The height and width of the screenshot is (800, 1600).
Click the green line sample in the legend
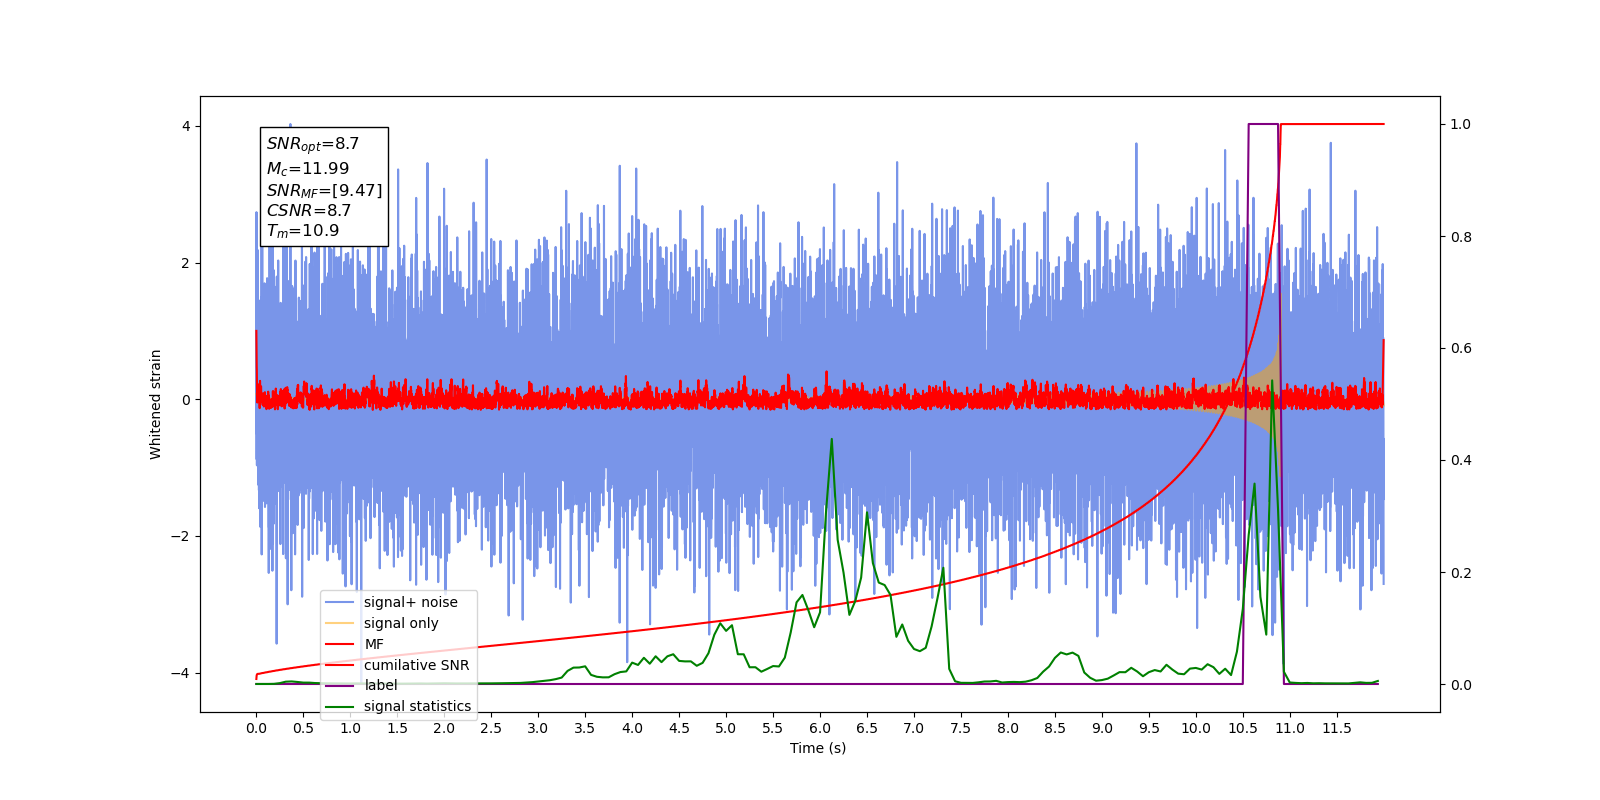(x=340, y=706)
